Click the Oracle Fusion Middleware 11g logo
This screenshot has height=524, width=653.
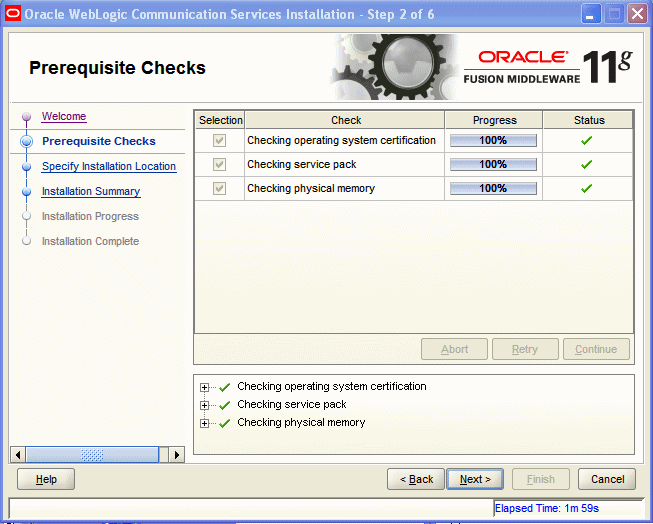tap(548, 67)
